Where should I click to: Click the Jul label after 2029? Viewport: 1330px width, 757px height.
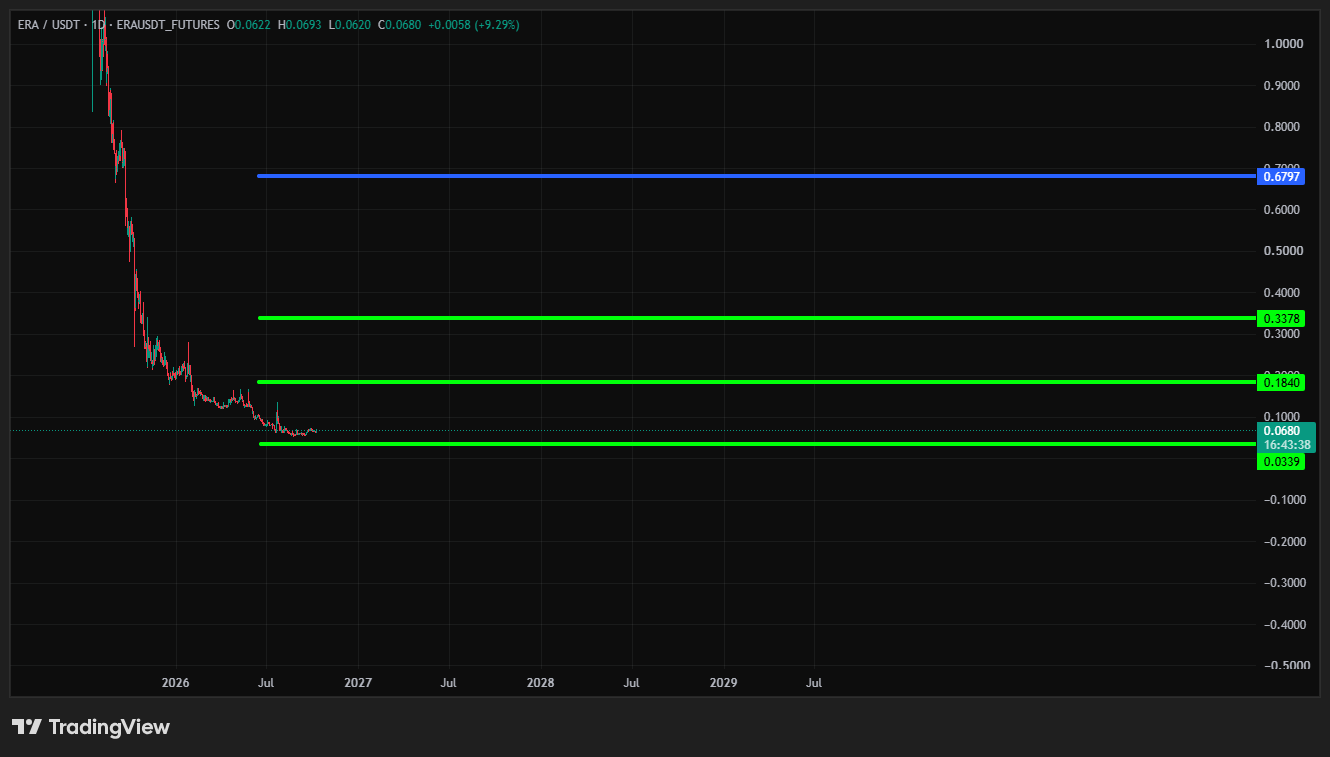(814, 684)
